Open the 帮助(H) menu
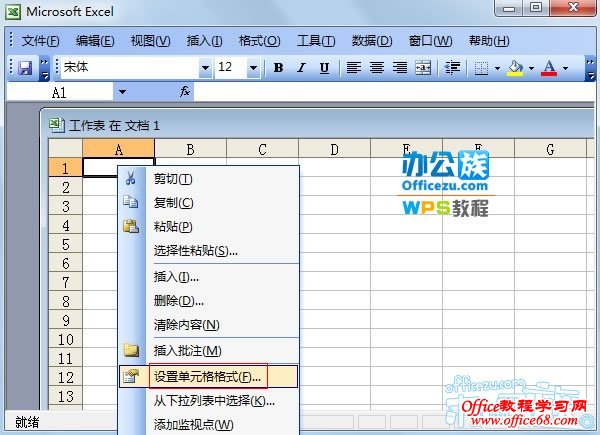Image resolution: width=600 pixels, height=435 pixels. [x=489, y=41]
